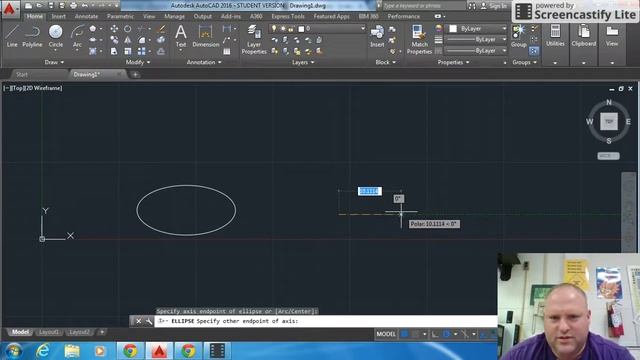Switch to the Annotate ribbon tab
This screenshot has width=640, height=360.
coord(86,16)
